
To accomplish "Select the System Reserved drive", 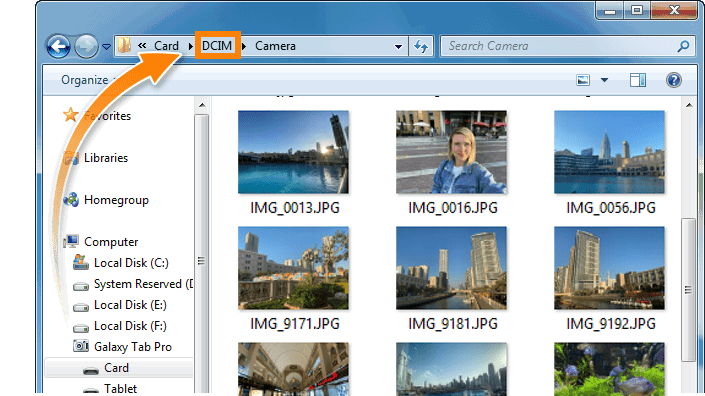I will click(x=143, y=284).
